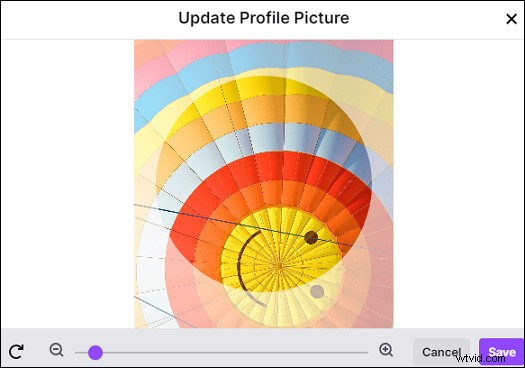This screenshot has height=368, width=525.
Task: Save the new profile picture
Action: (x=502, y=352)
